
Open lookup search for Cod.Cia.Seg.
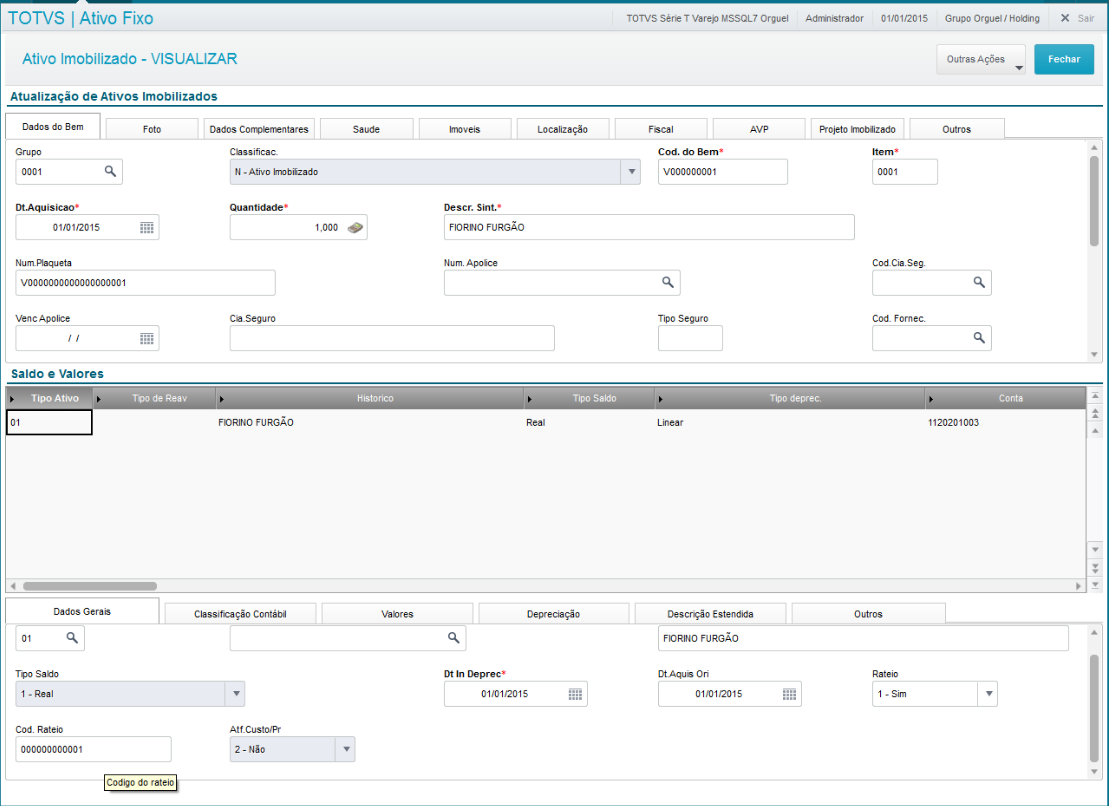pos(979,282)
